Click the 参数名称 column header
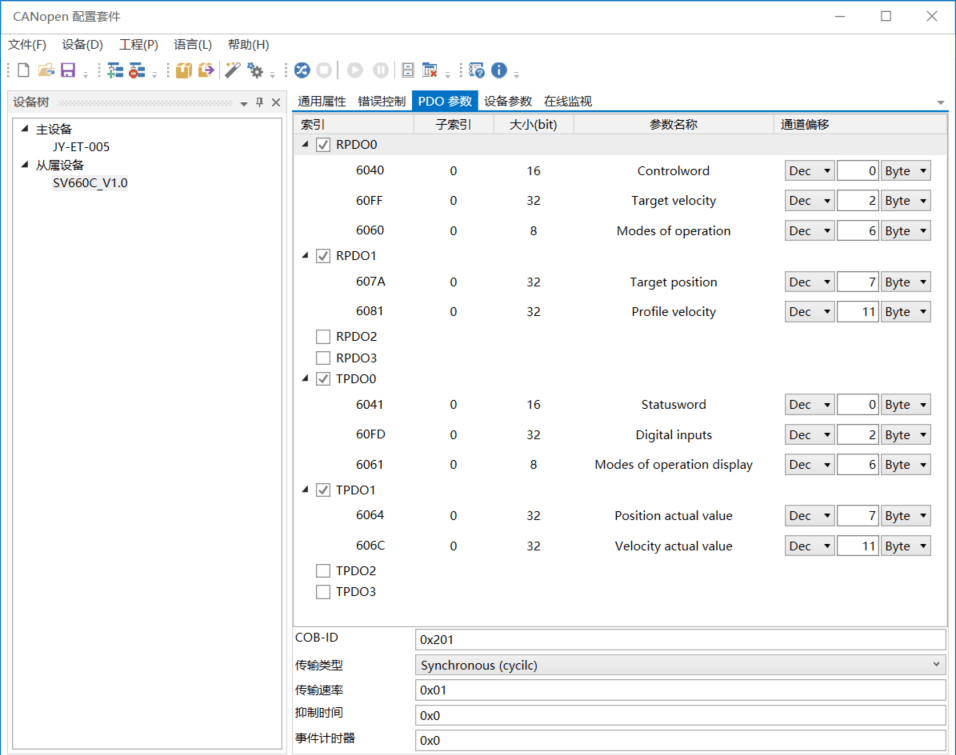Image resolution: width=956 pixels, height=755 pixels. (x=674, y=124)
